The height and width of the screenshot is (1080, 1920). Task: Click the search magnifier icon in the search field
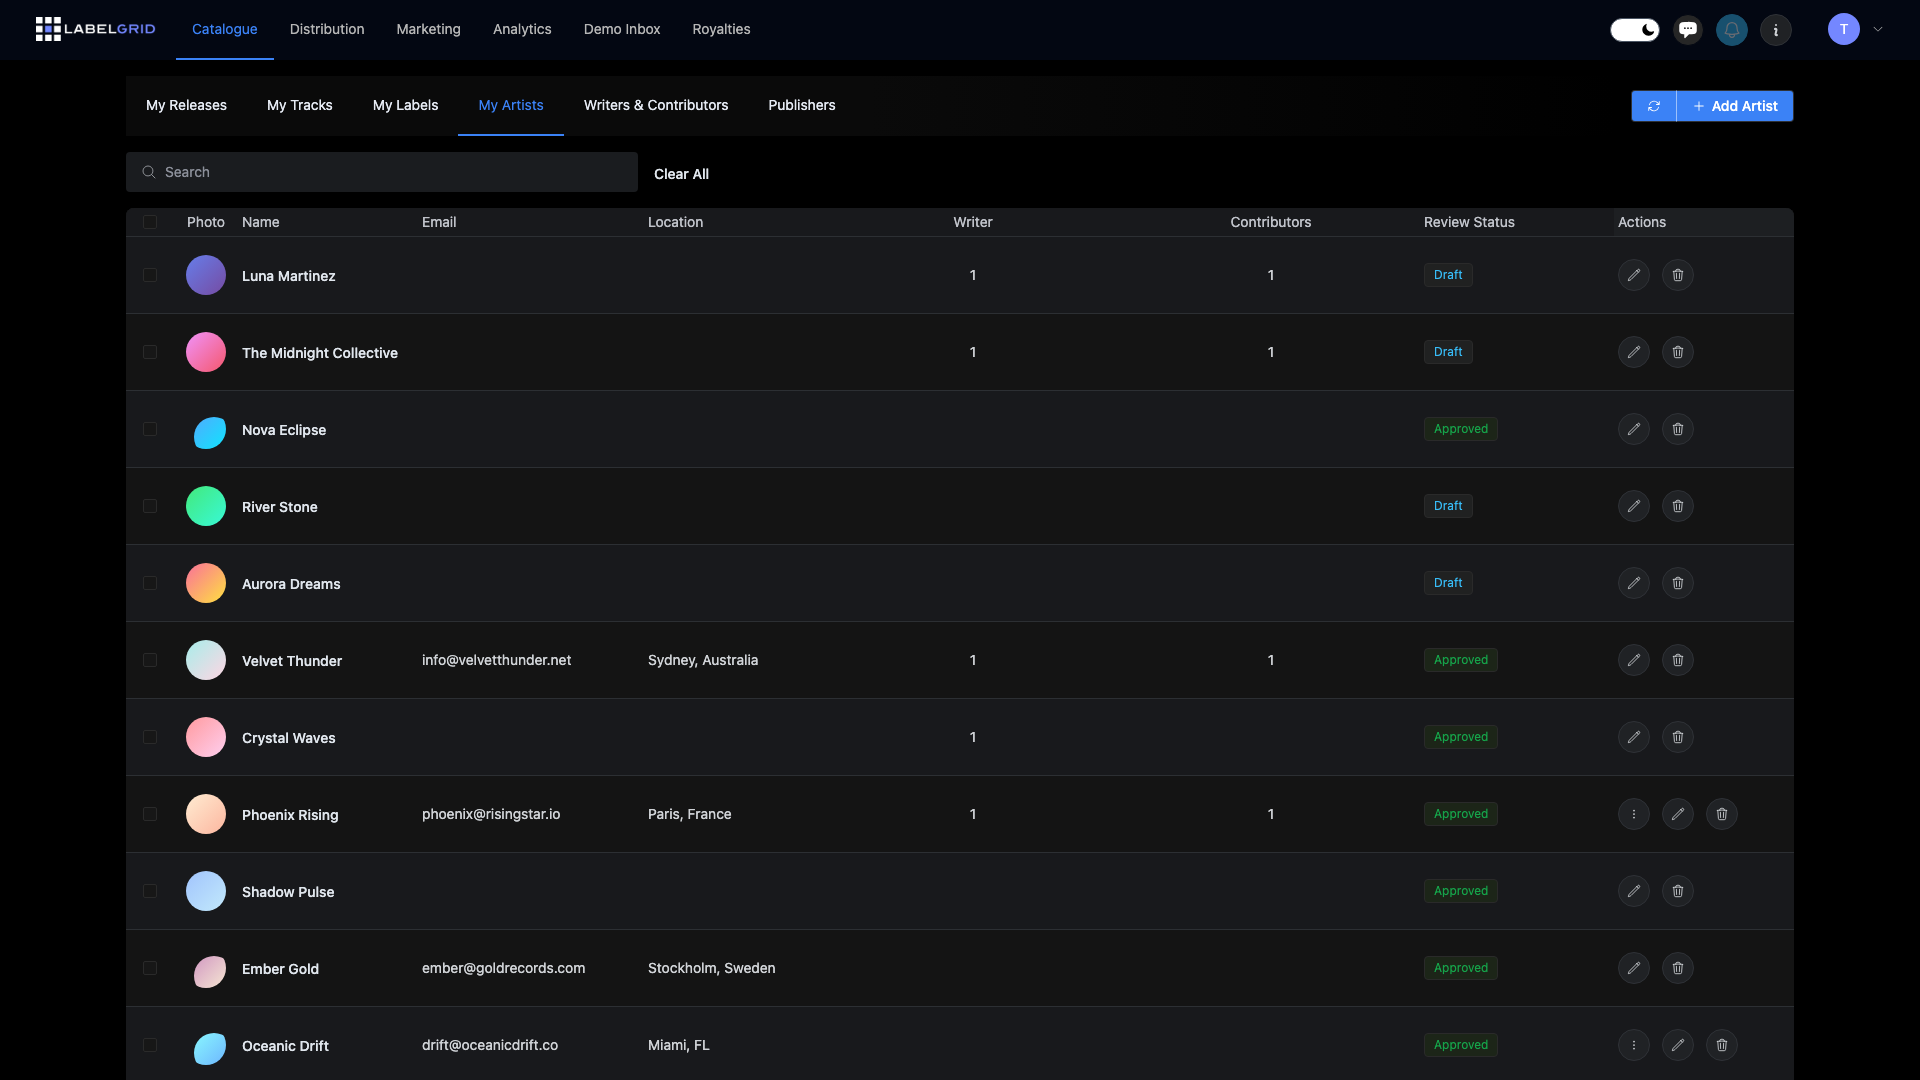click(x=148, y=171)
